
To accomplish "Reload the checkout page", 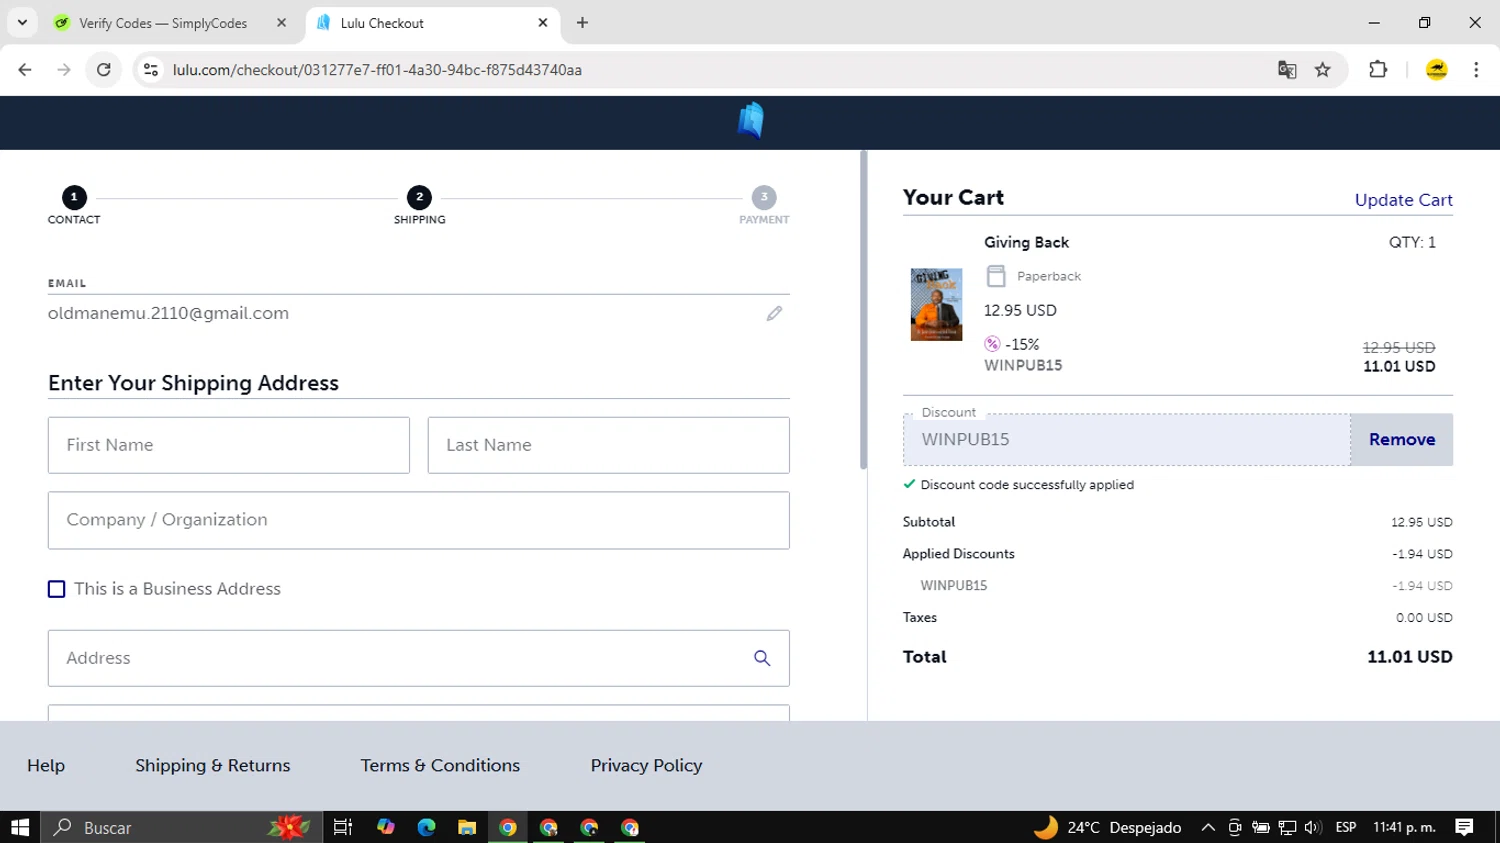I will pyautogui.click(x=104, y=70).
